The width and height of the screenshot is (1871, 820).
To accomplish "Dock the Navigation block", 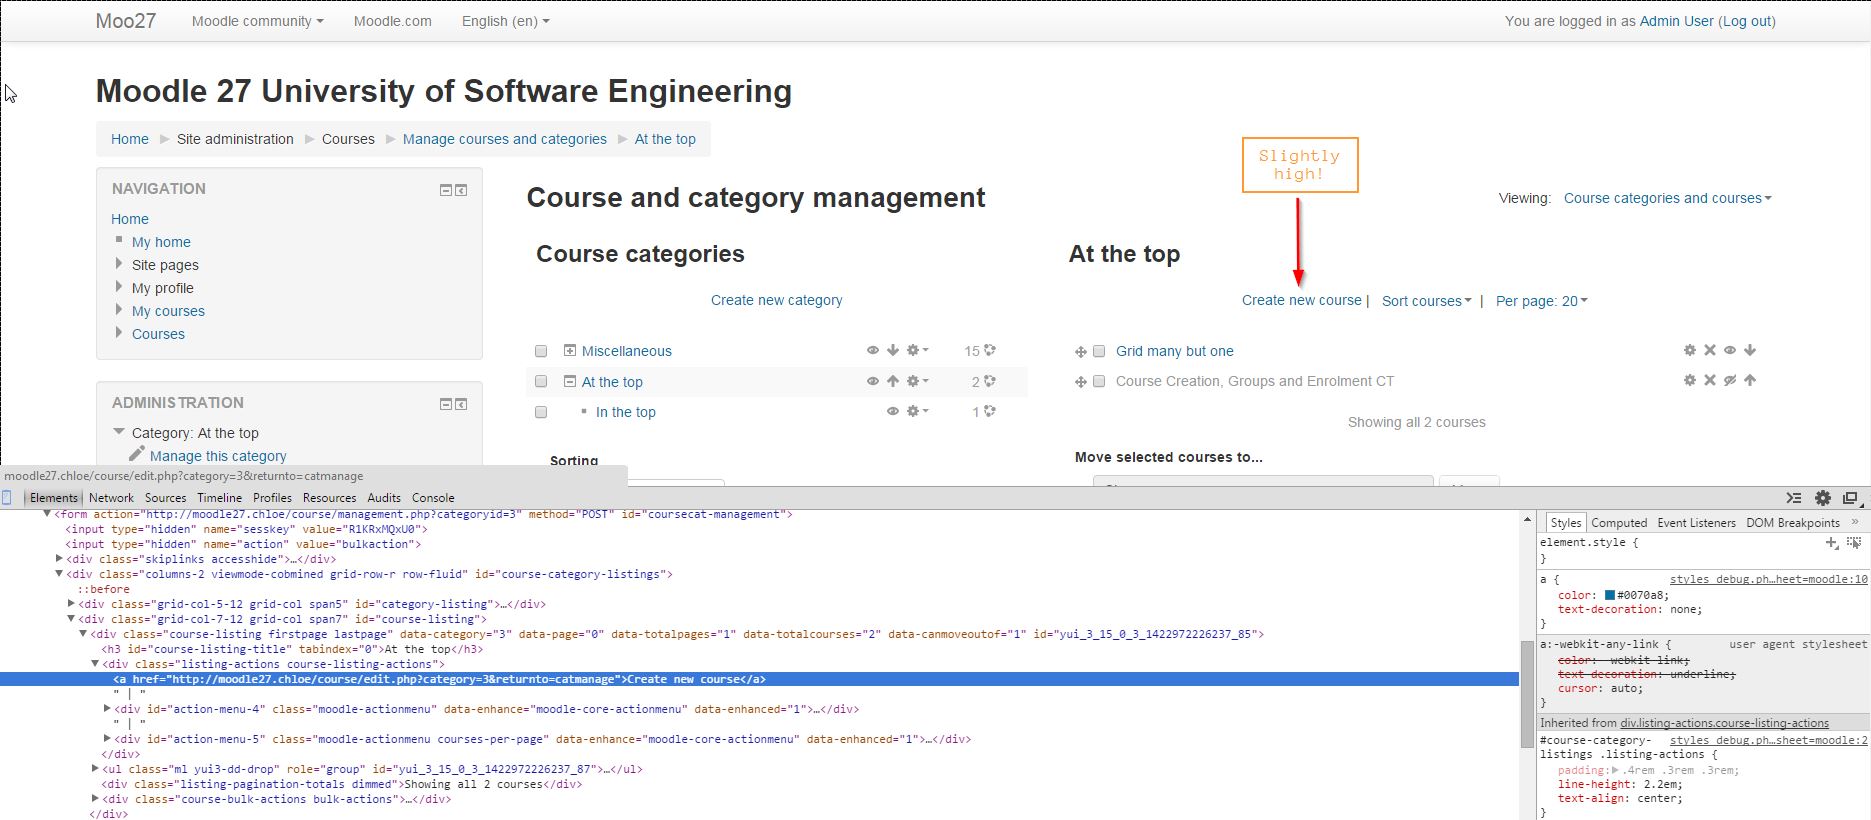I will (461, 190).
